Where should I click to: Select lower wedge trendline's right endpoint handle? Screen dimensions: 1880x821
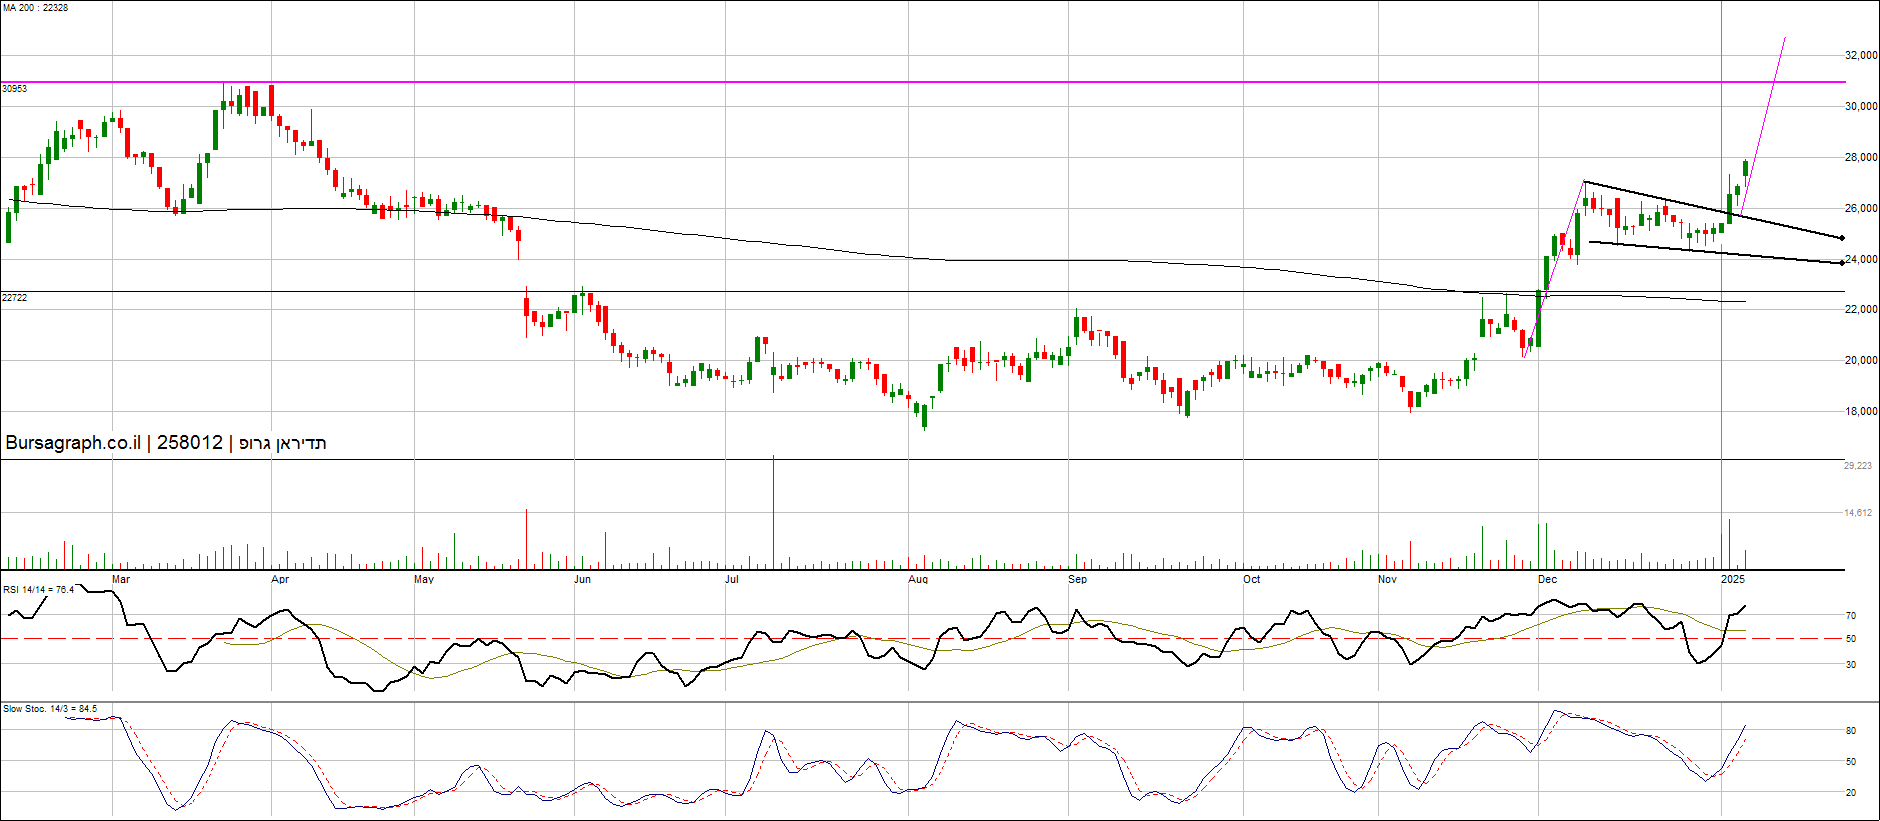(x=1842, y=263)
